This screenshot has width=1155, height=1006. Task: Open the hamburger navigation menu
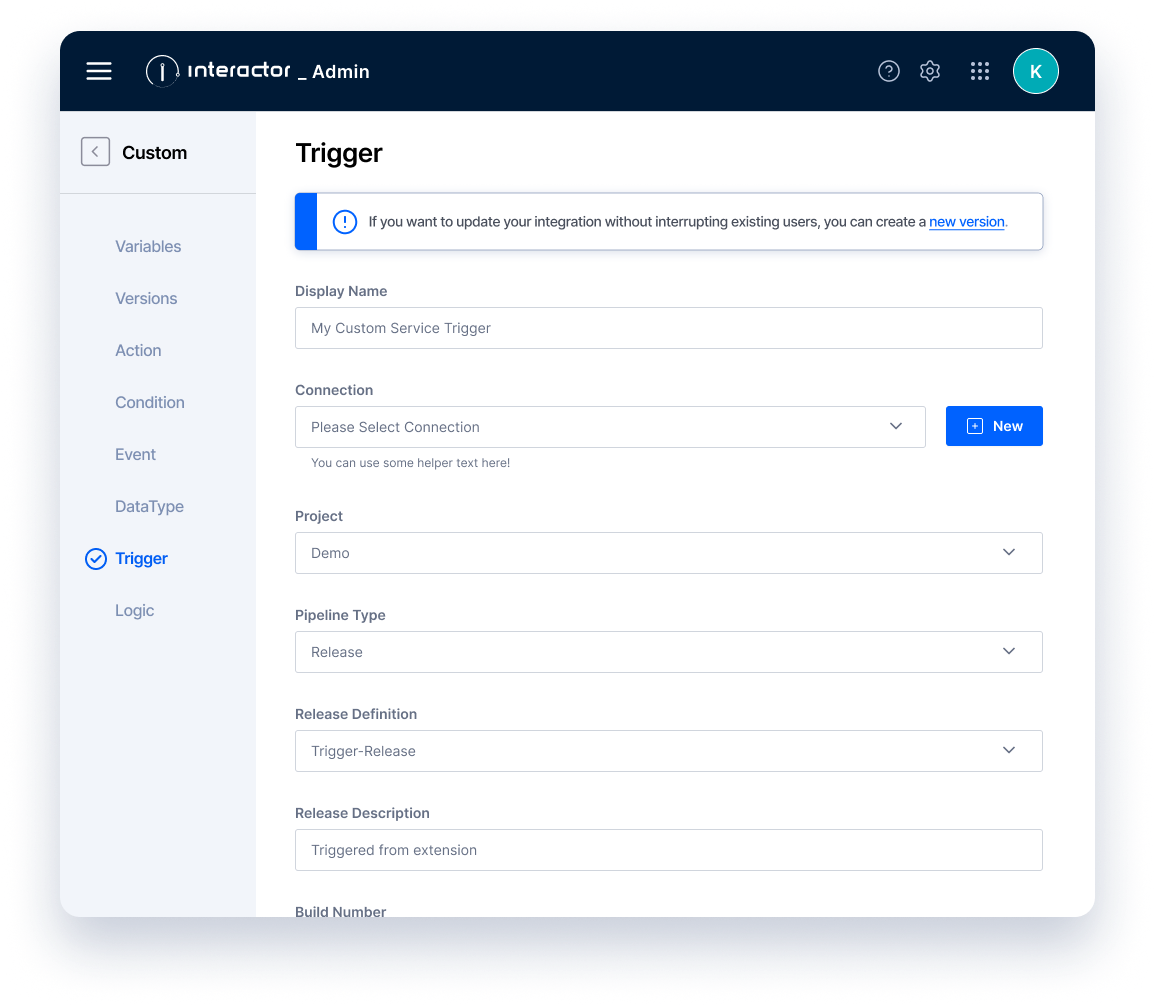[x=98, y=71]
